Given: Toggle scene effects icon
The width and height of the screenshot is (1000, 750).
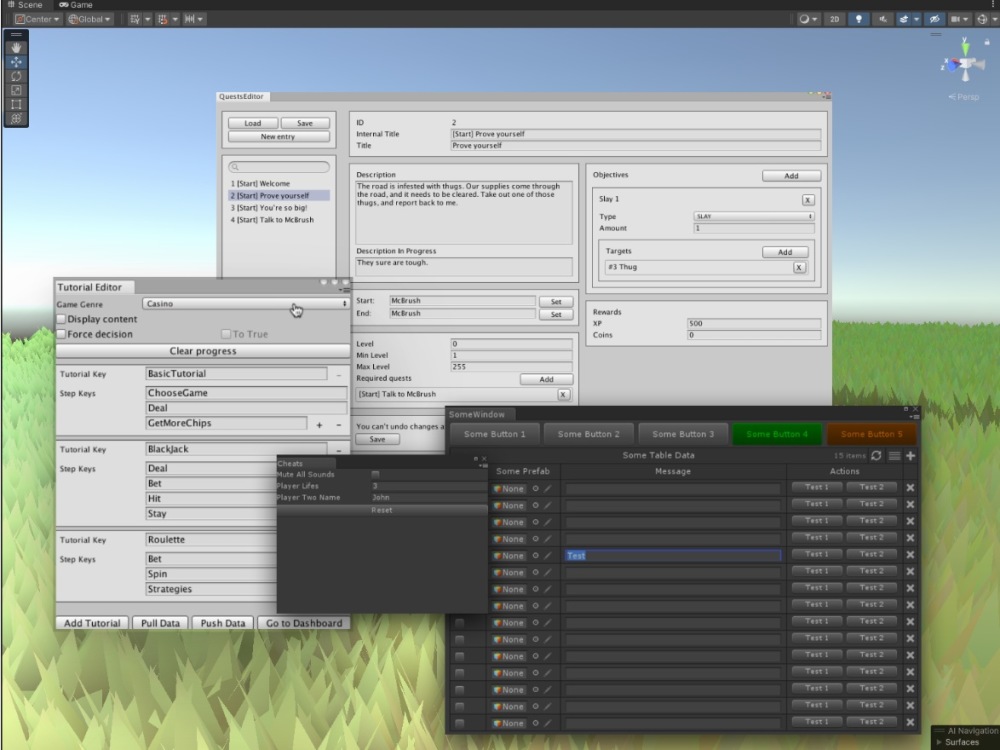Looking at the screenshot, I should point(904,19).
